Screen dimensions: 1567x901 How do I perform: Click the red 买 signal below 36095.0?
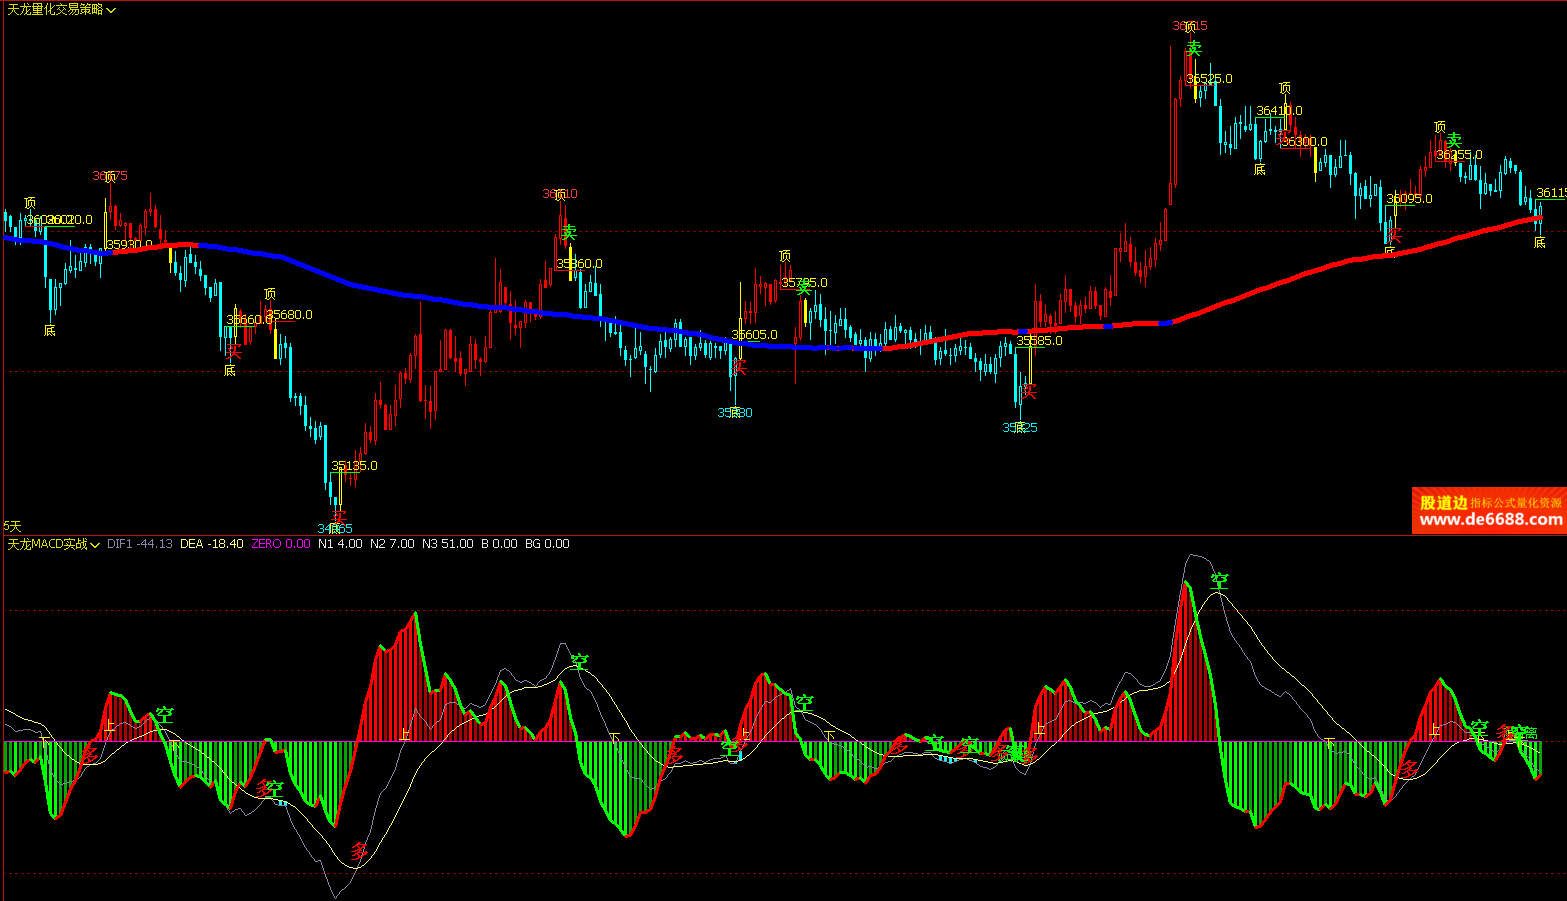pyautogui.click(x=1394, y=234)
